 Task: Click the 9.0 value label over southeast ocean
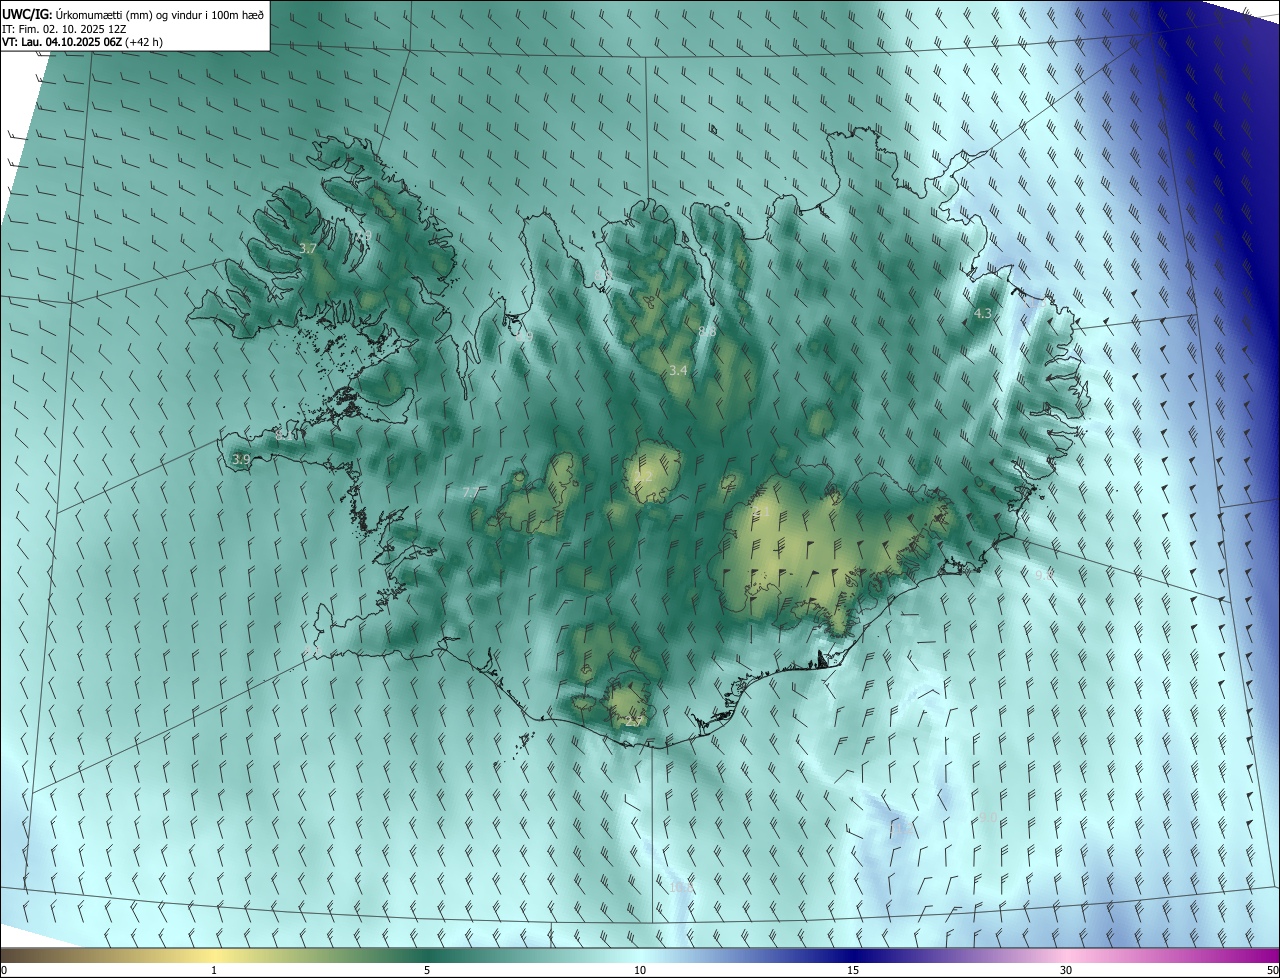pos(986,818)
